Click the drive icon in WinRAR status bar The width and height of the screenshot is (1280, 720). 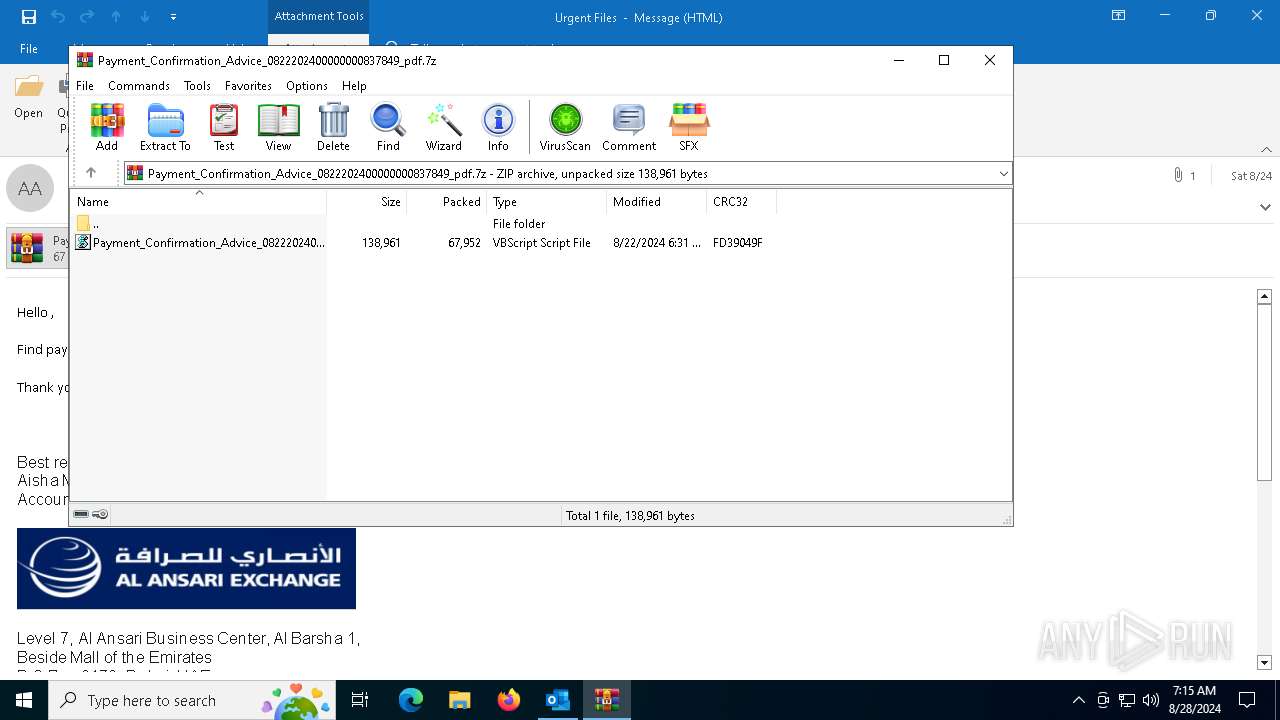(81, 514)
